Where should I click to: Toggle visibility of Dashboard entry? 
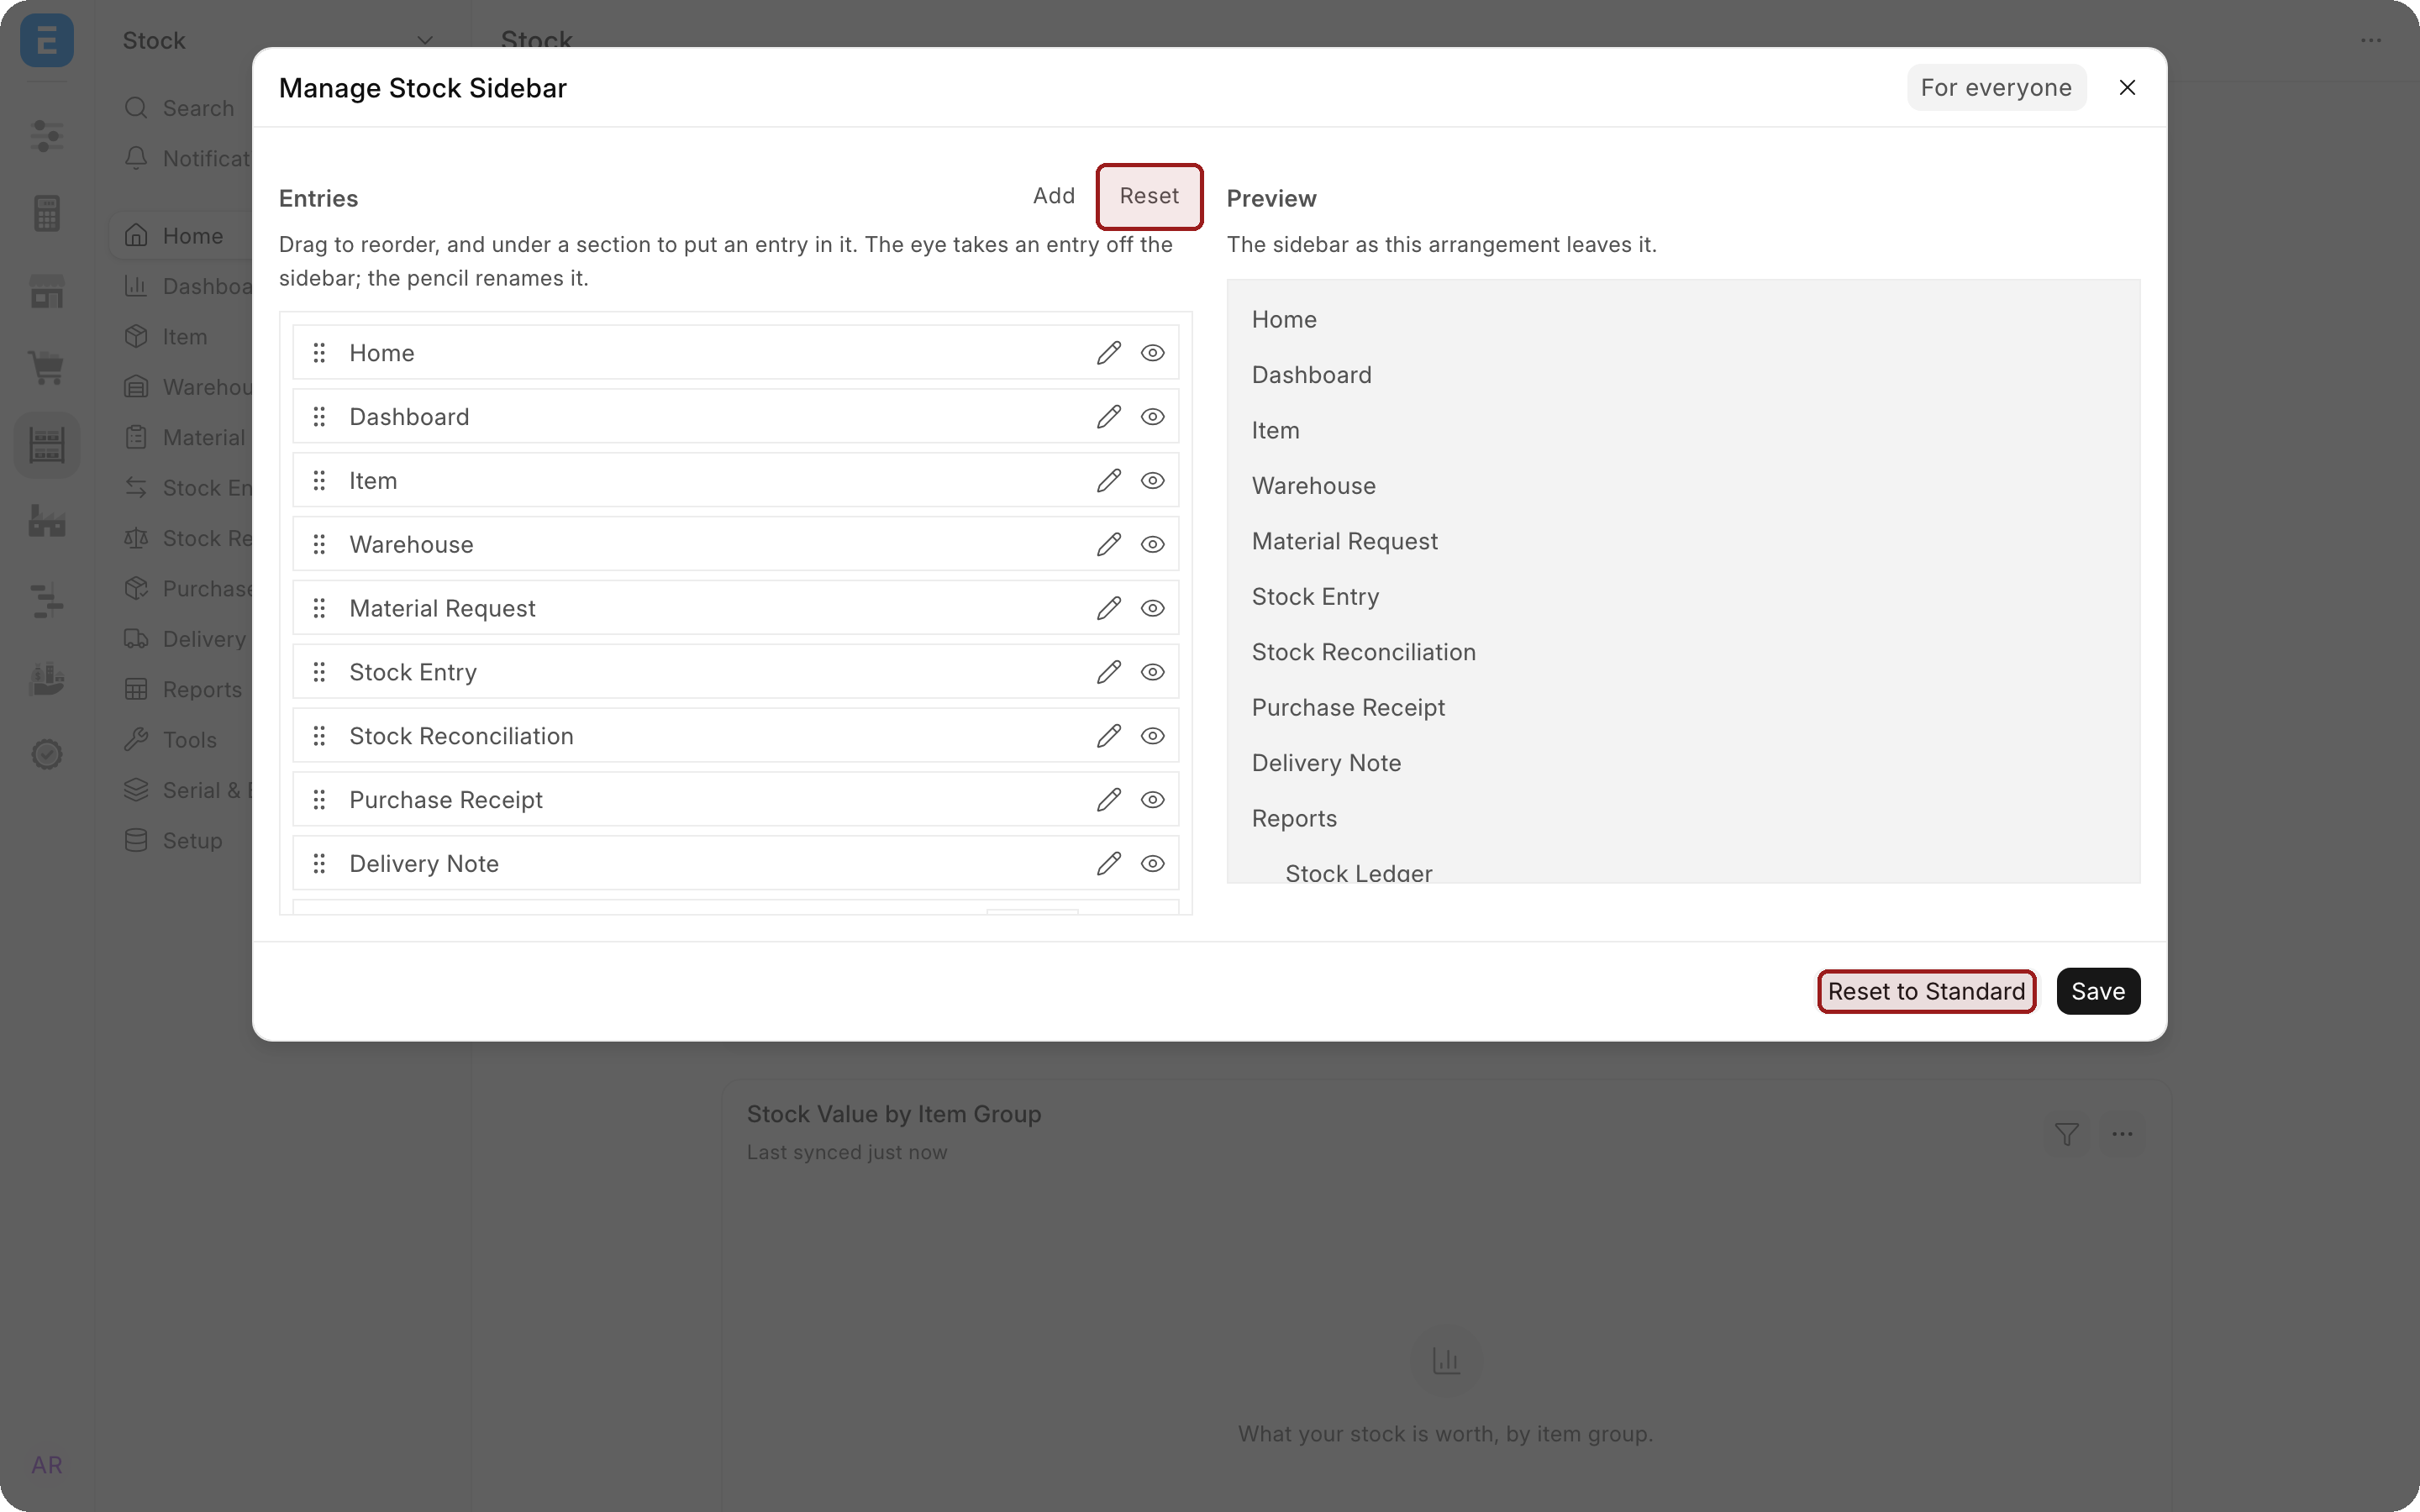coord(1152,417)
